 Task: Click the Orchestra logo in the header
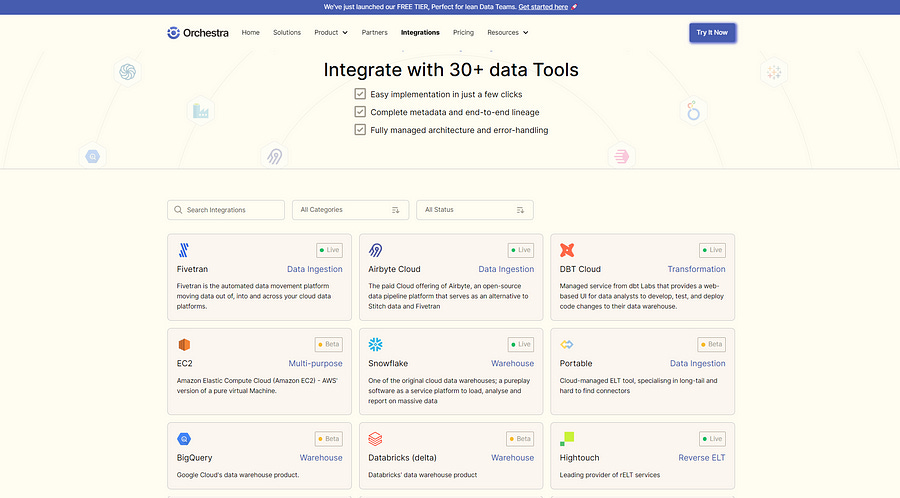click(197, 33)
